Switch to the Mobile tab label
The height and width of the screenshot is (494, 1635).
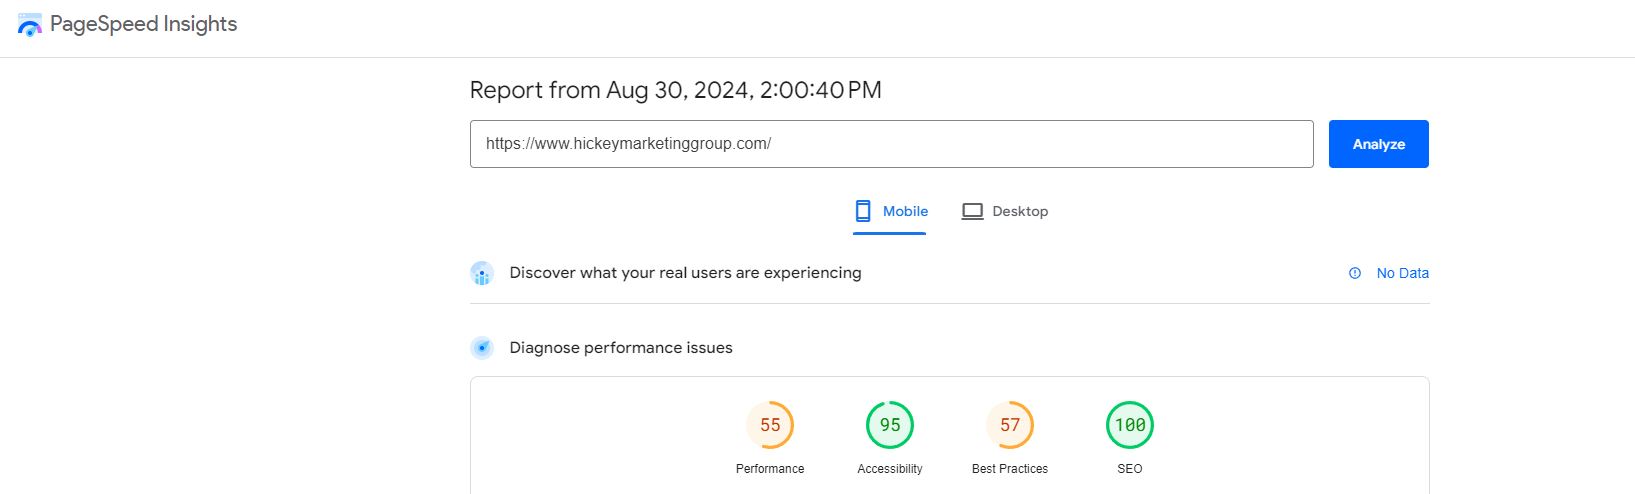coord(905,212)
